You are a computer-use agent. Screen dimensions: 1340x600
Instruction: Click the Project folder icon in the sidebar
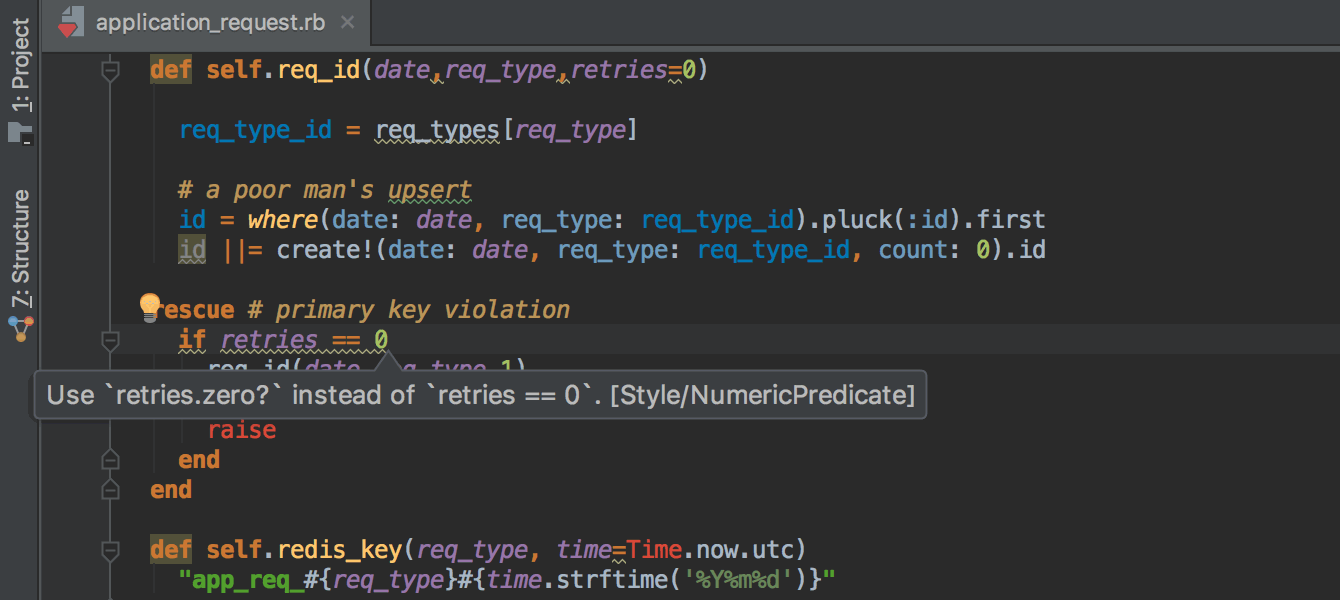[20, 132]
